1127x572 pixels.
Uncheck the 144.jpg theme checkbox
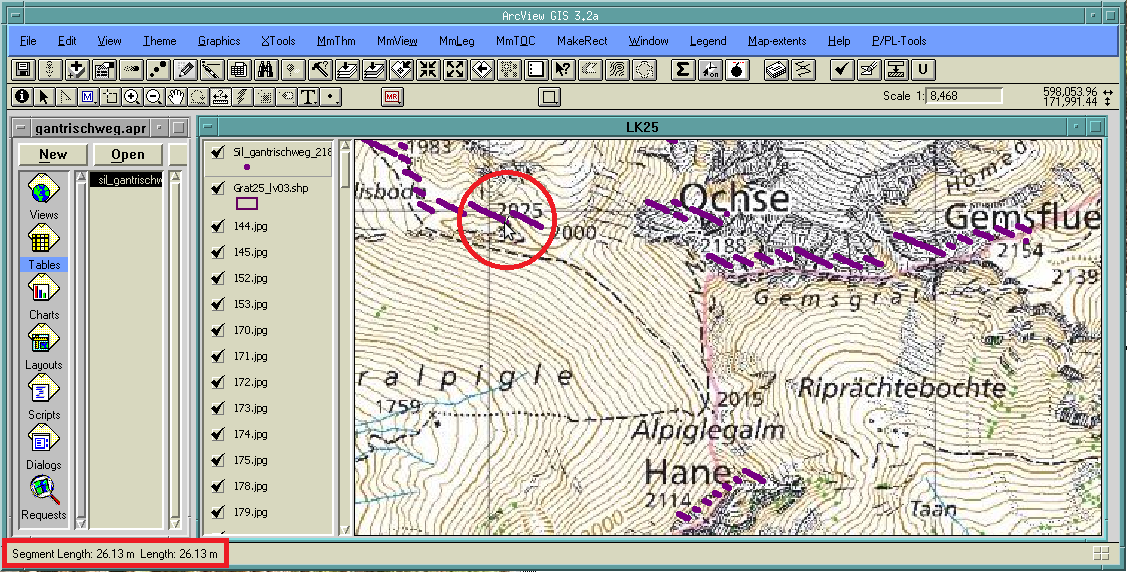tap(217, 226)
